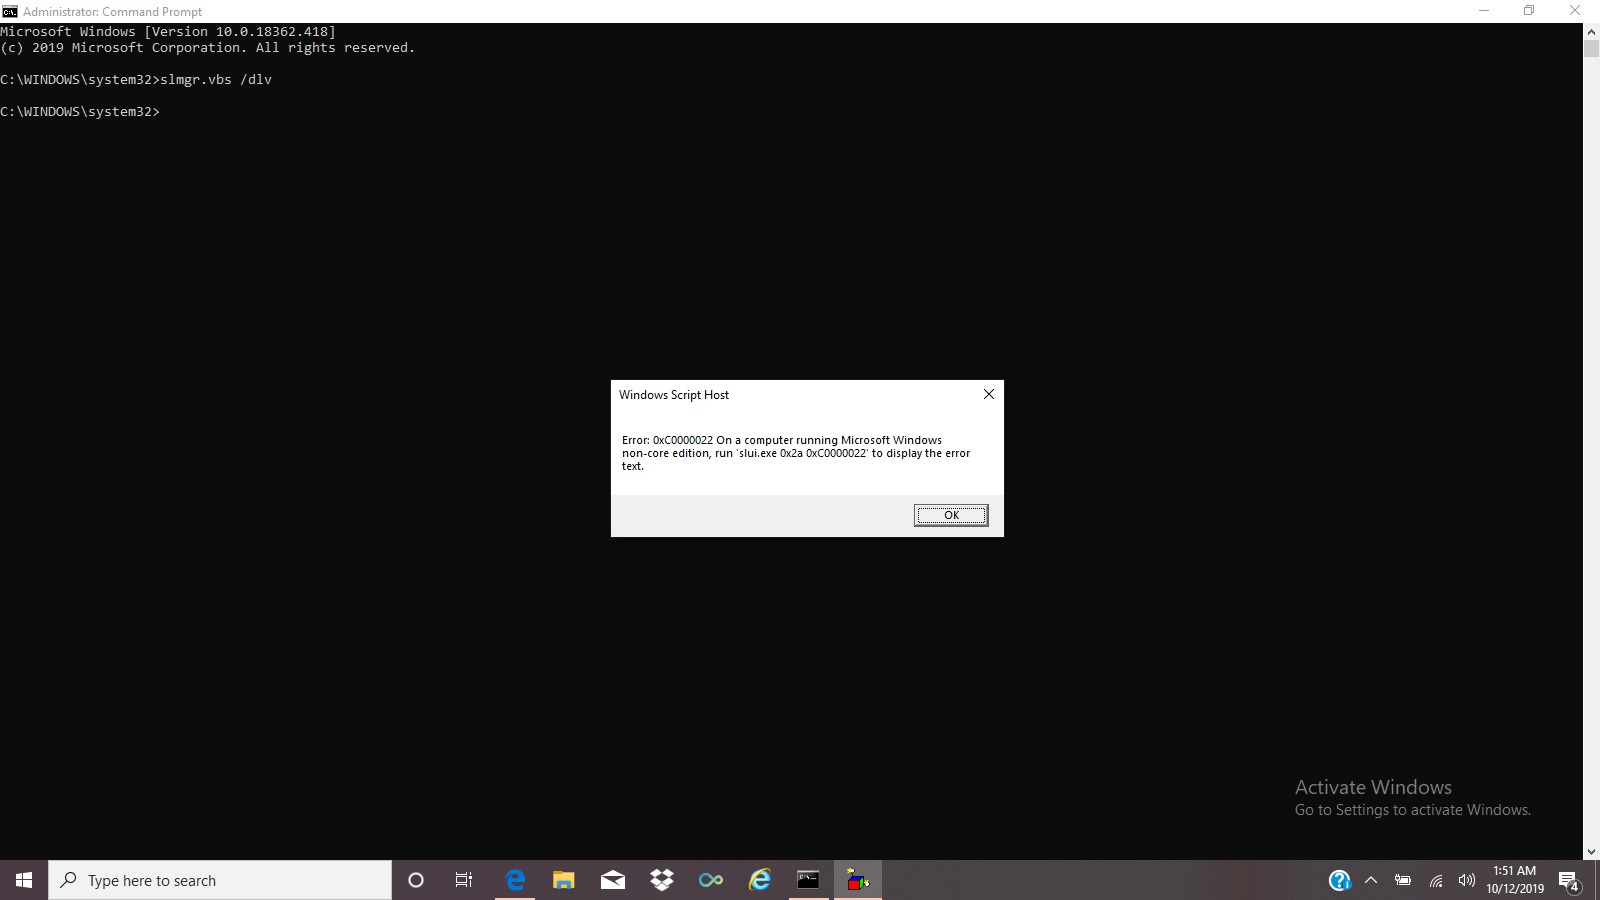Restore down the Command Prompt window
The image size is (1600, 900).
(x=1529, y=11)
